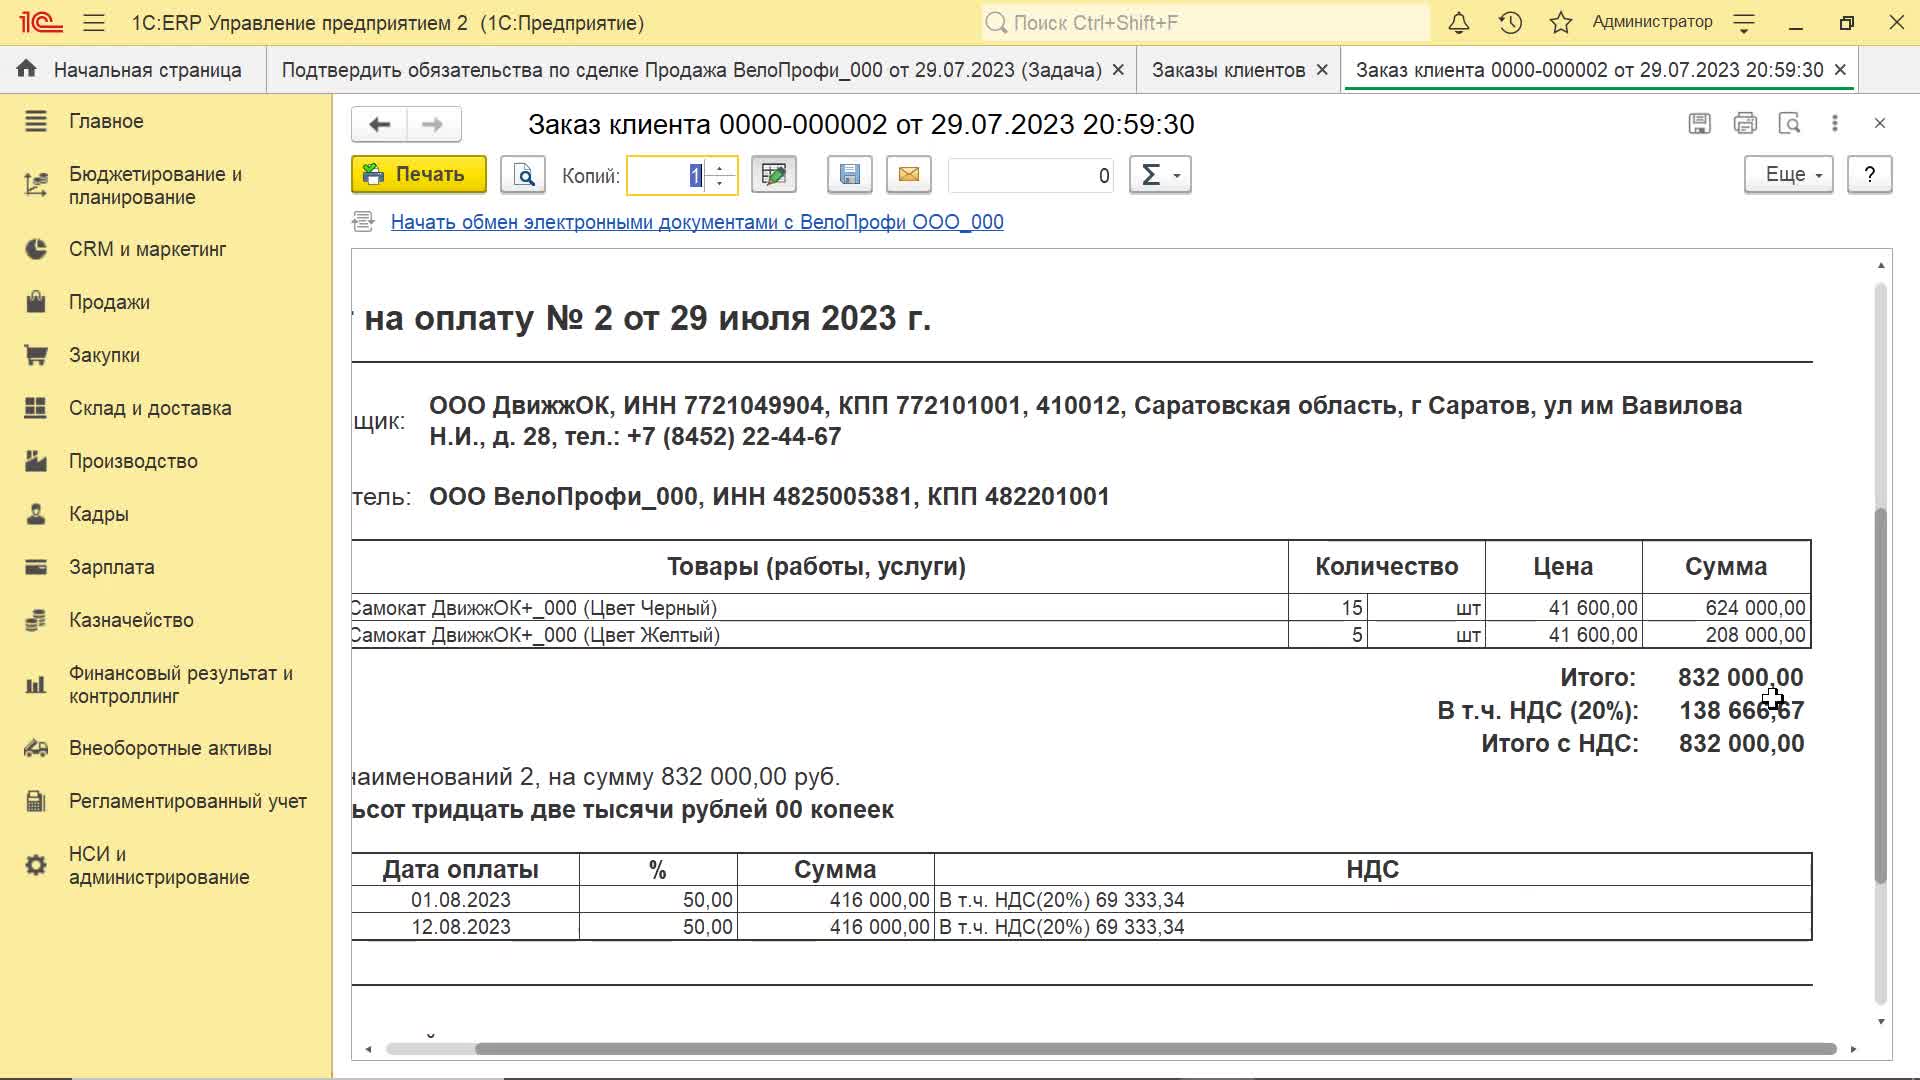
Task: Open the sigma sum dropdown
Action: pos(1160,175)
